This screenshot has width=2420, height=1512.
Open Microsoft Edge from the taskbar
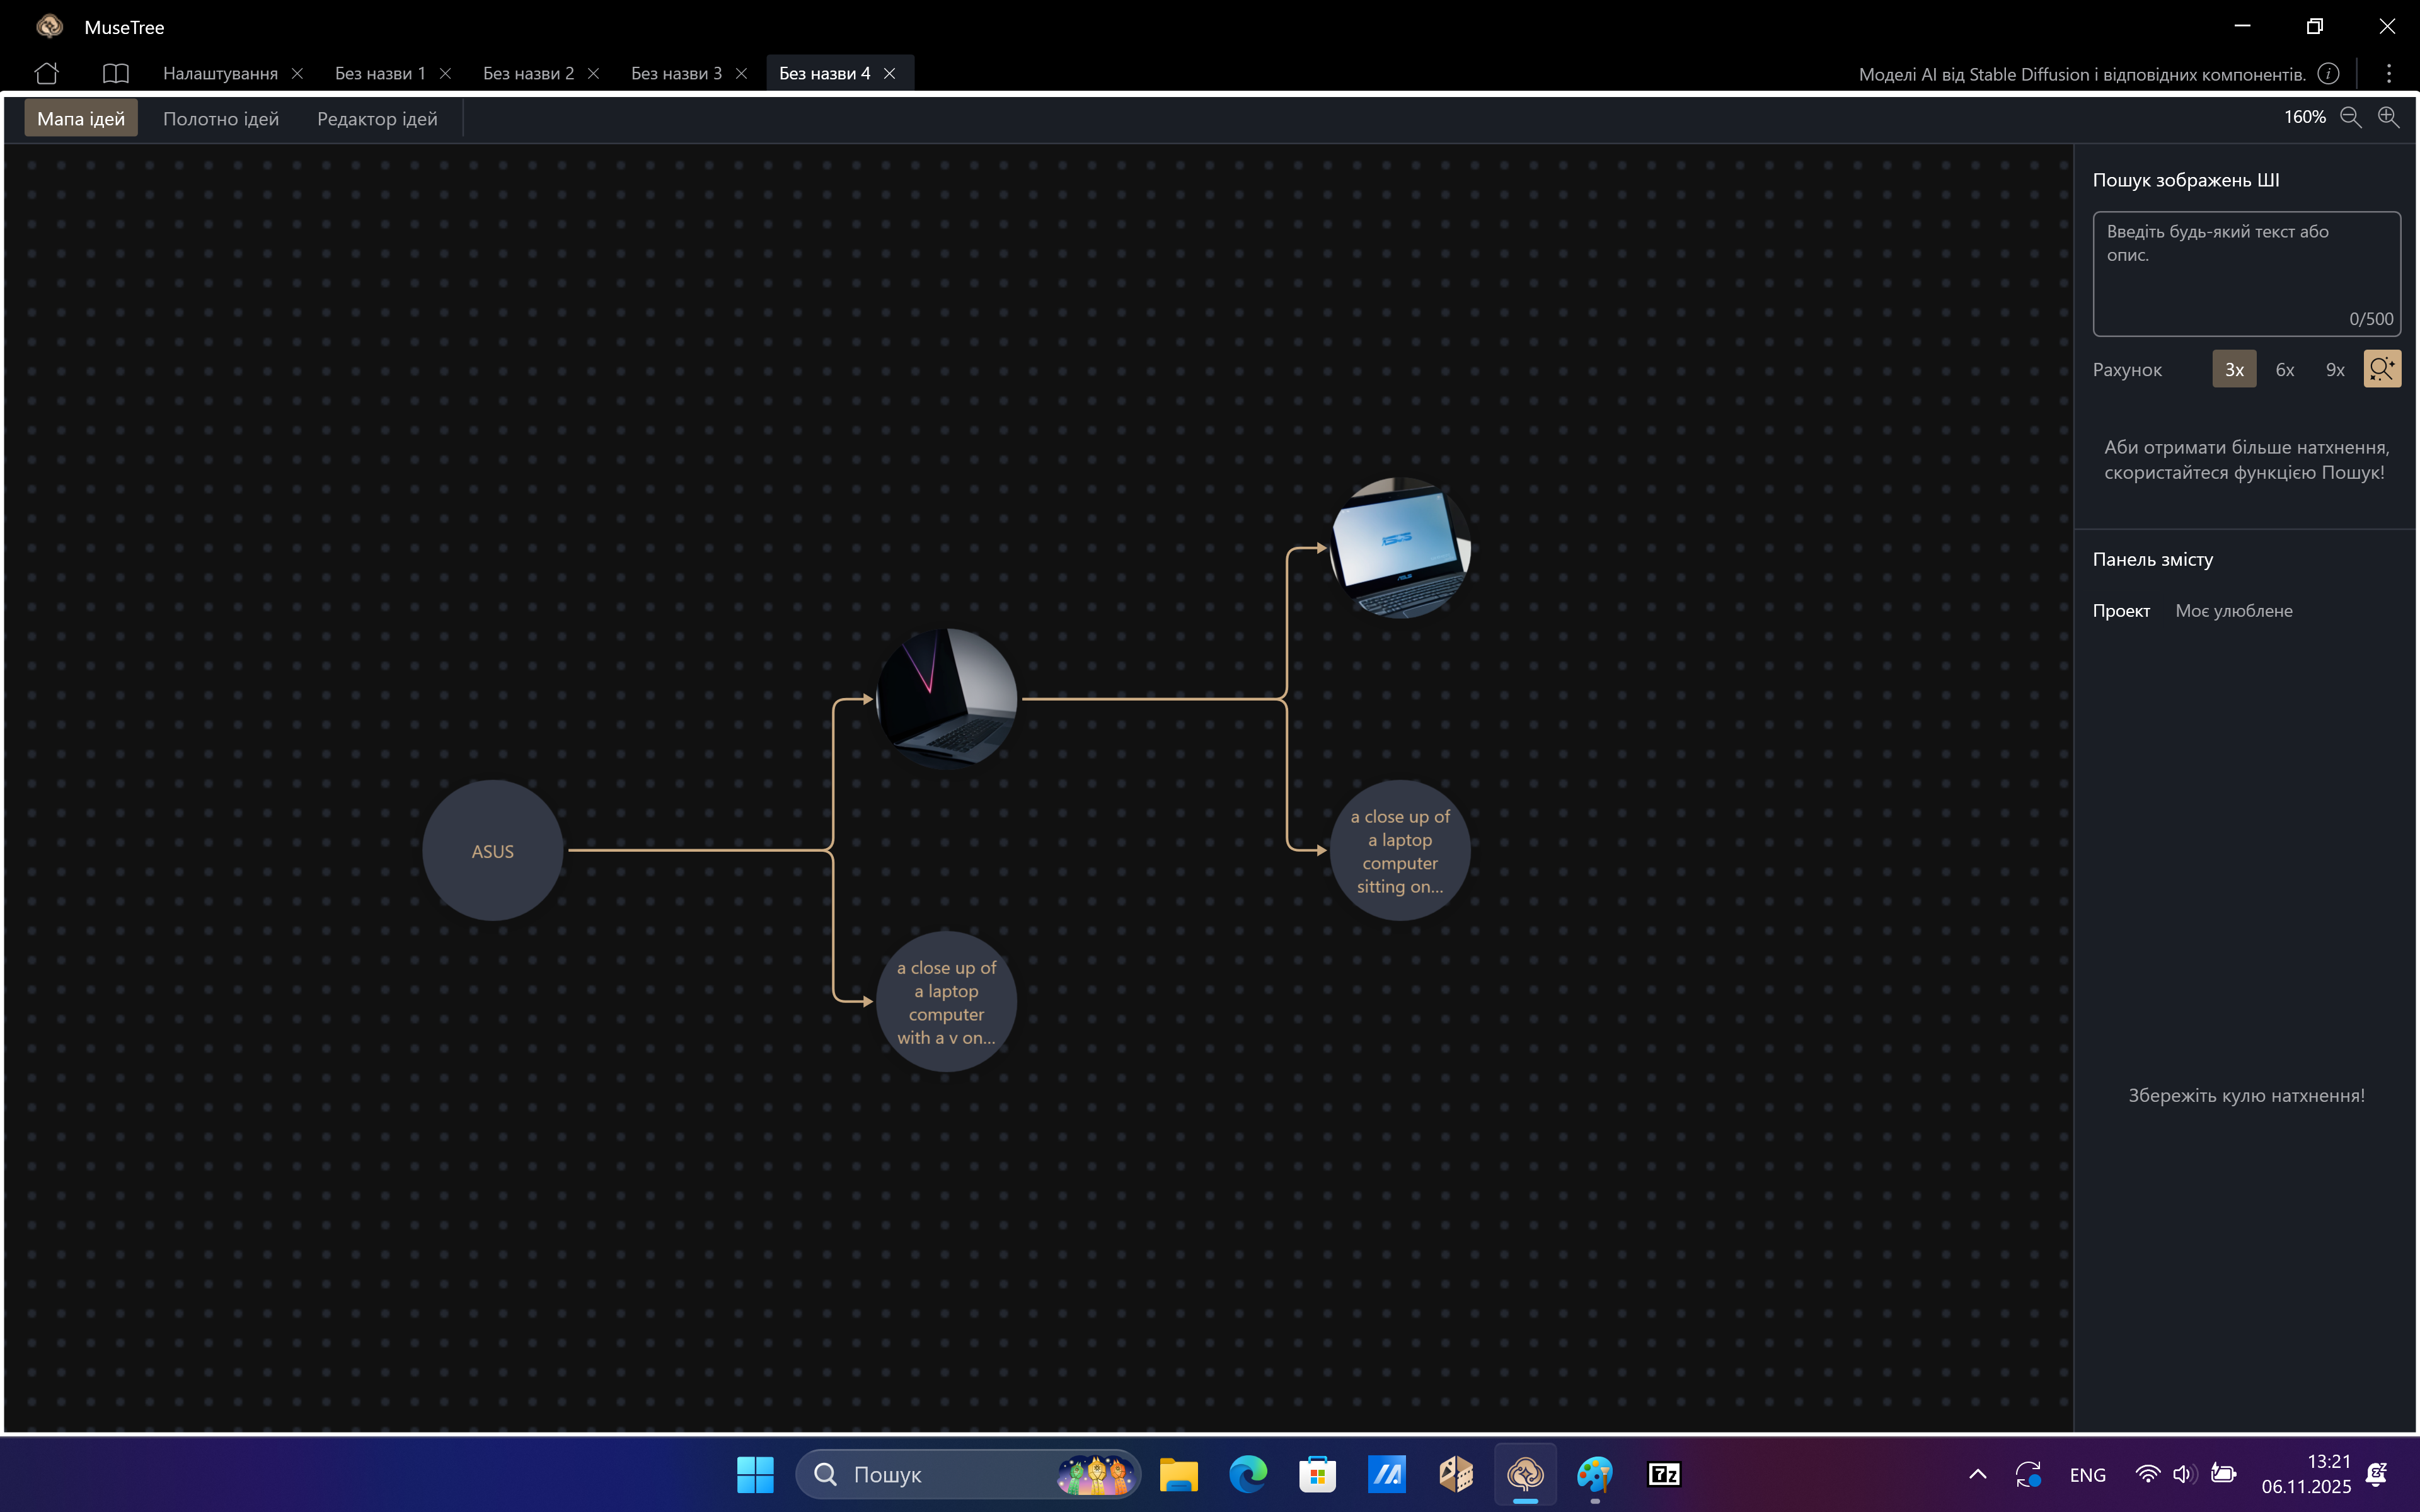[1247, 1474]
